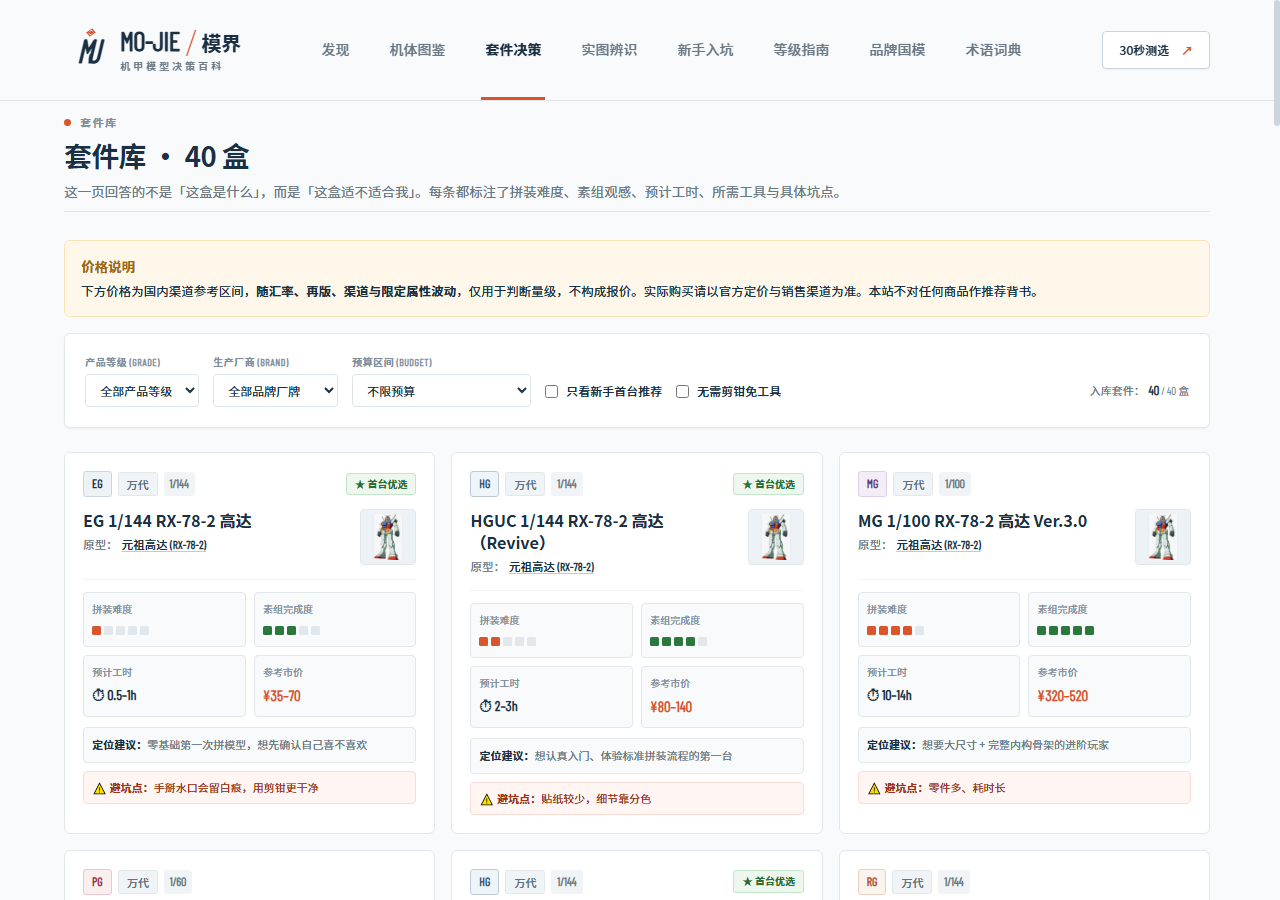Open the MG RX-78-2 Ver.3.0 thumbnail
Viewport: 1280px width, 900px height.
(1163, 537)
